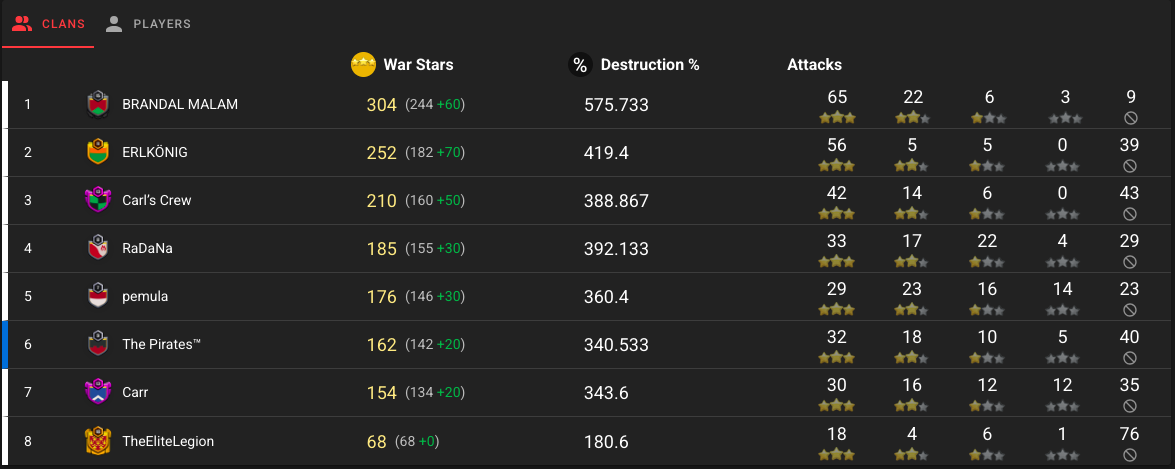Click the pemula clan badge icon
This screenshot has width=1175, height=469.
point(97,296)
